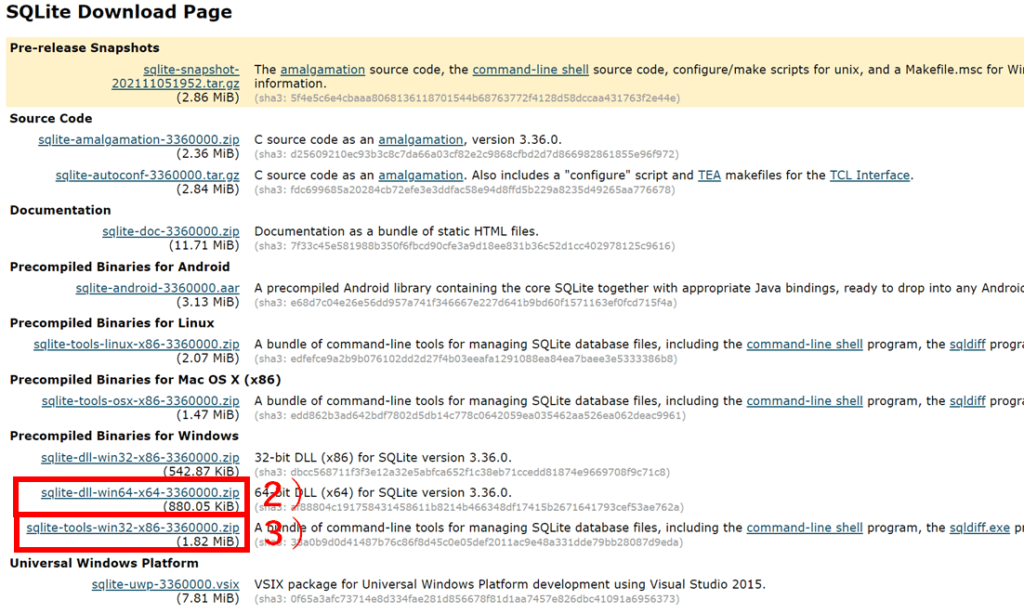Download sqlite-snapshot-202111051952.tar.gz
The image size is (1024, 613).
point(175,76)
